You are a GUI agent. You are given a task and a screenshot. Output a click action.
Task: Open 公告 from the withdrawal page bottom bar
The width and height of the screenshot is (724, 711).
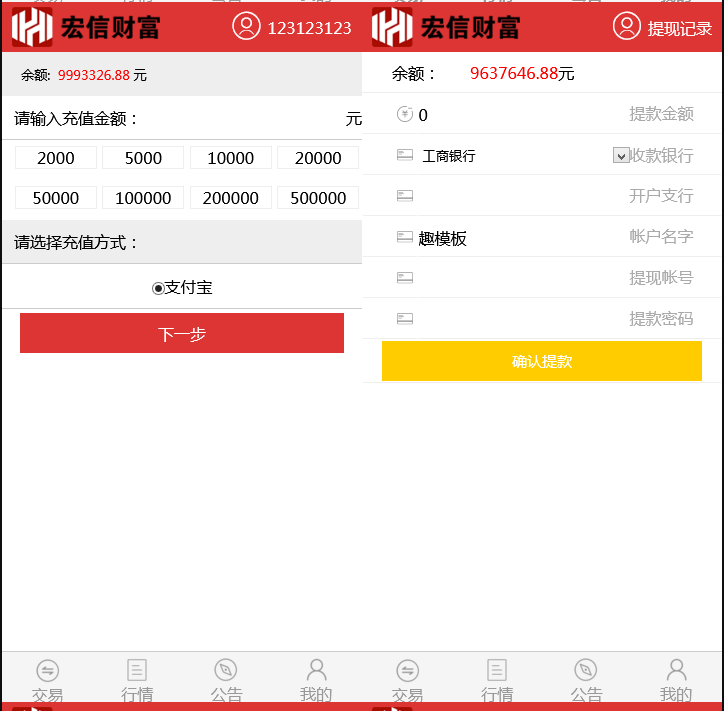(x=586, y=671)
